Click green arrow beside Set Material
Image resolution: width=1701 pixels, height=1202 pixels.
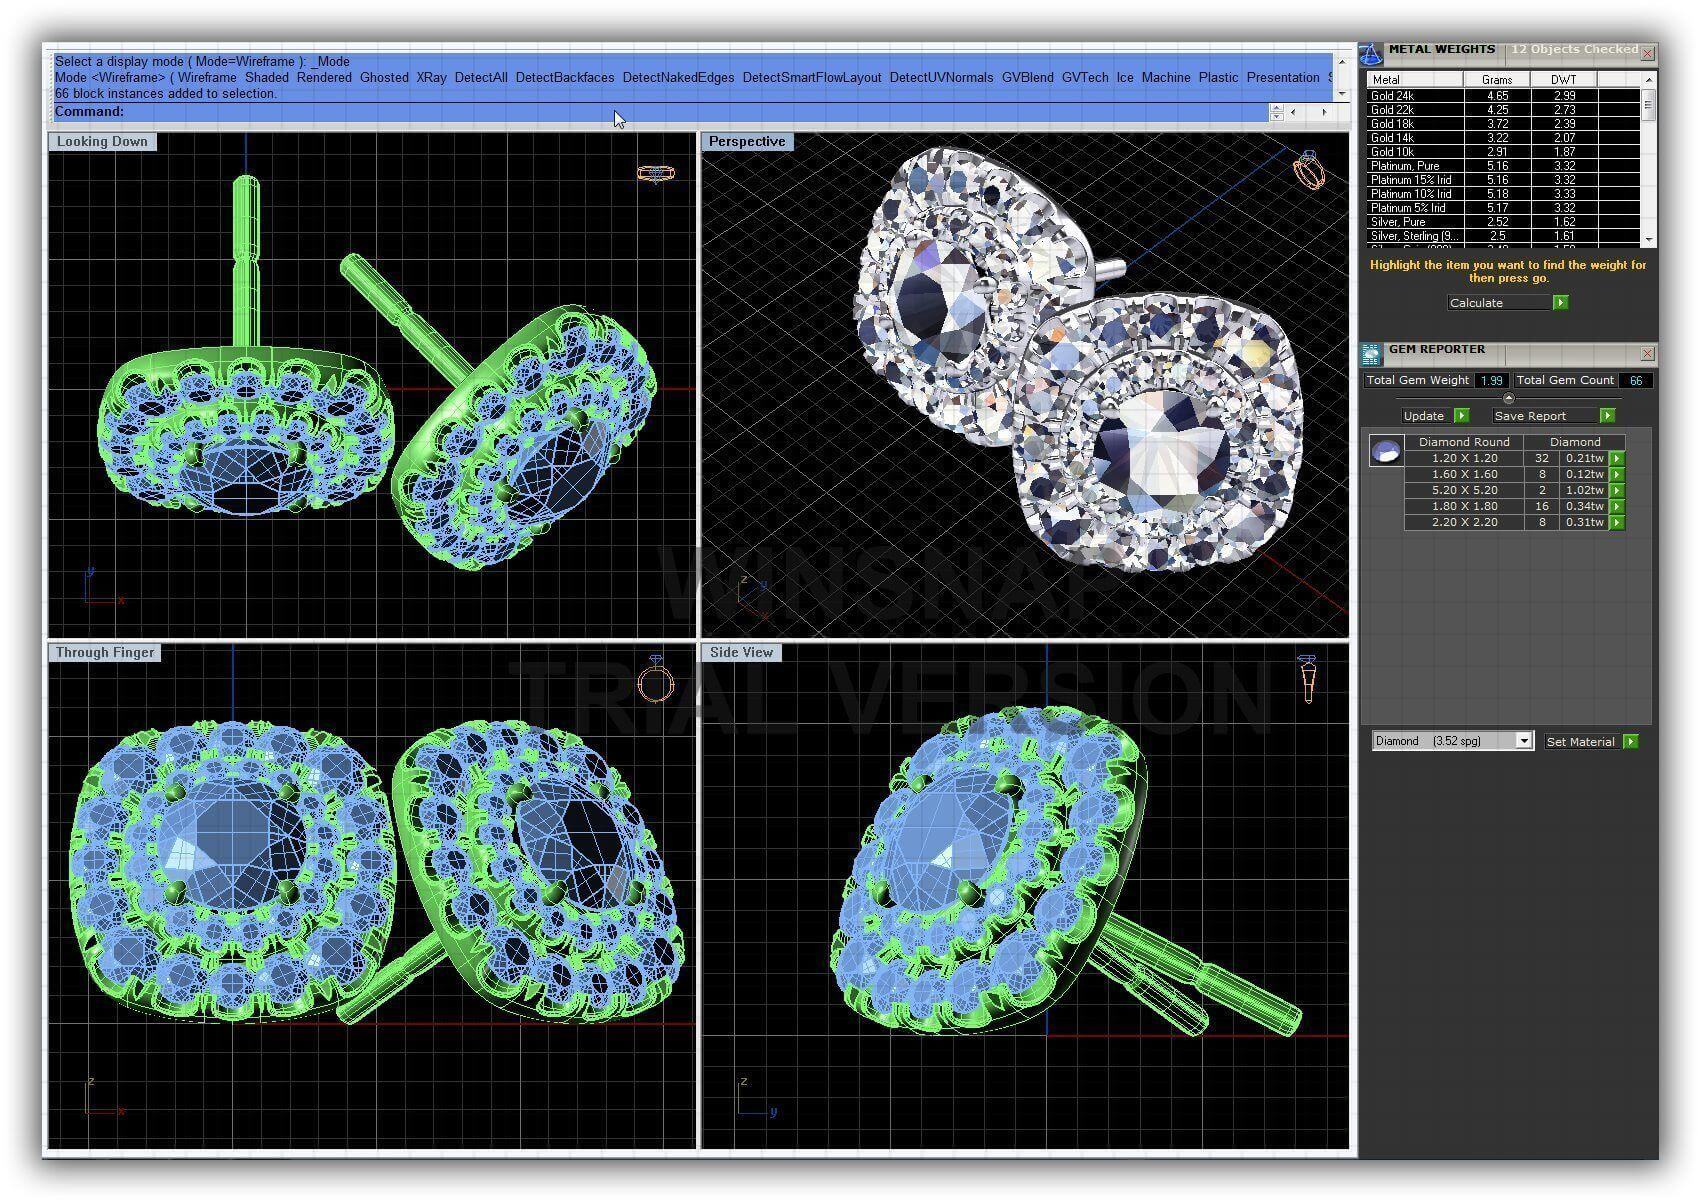pyautogui.click(x=1631, y=742)
